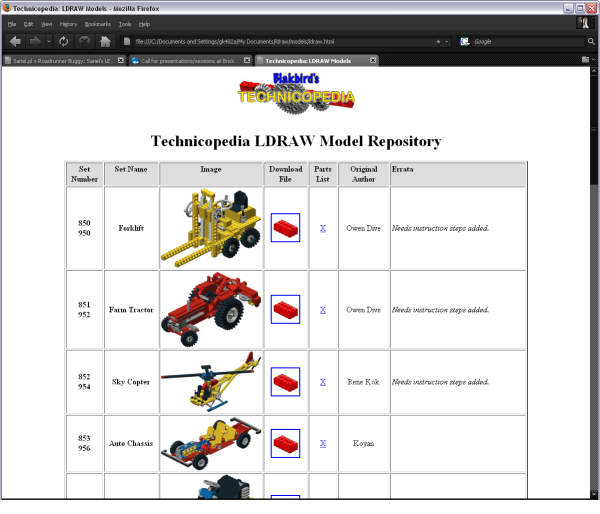This screenshot has height=514, width=600.
Task: Click the 'Sky Copter' set name cell
Action: pos(131,382)
